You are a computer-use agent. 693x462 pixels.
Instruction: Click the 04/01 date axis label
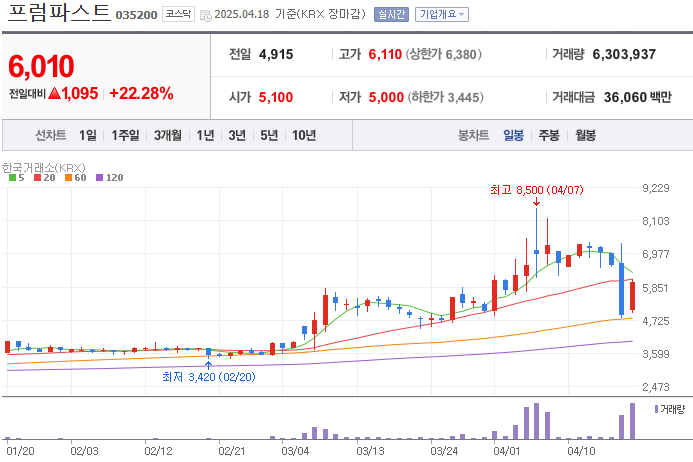507,451
